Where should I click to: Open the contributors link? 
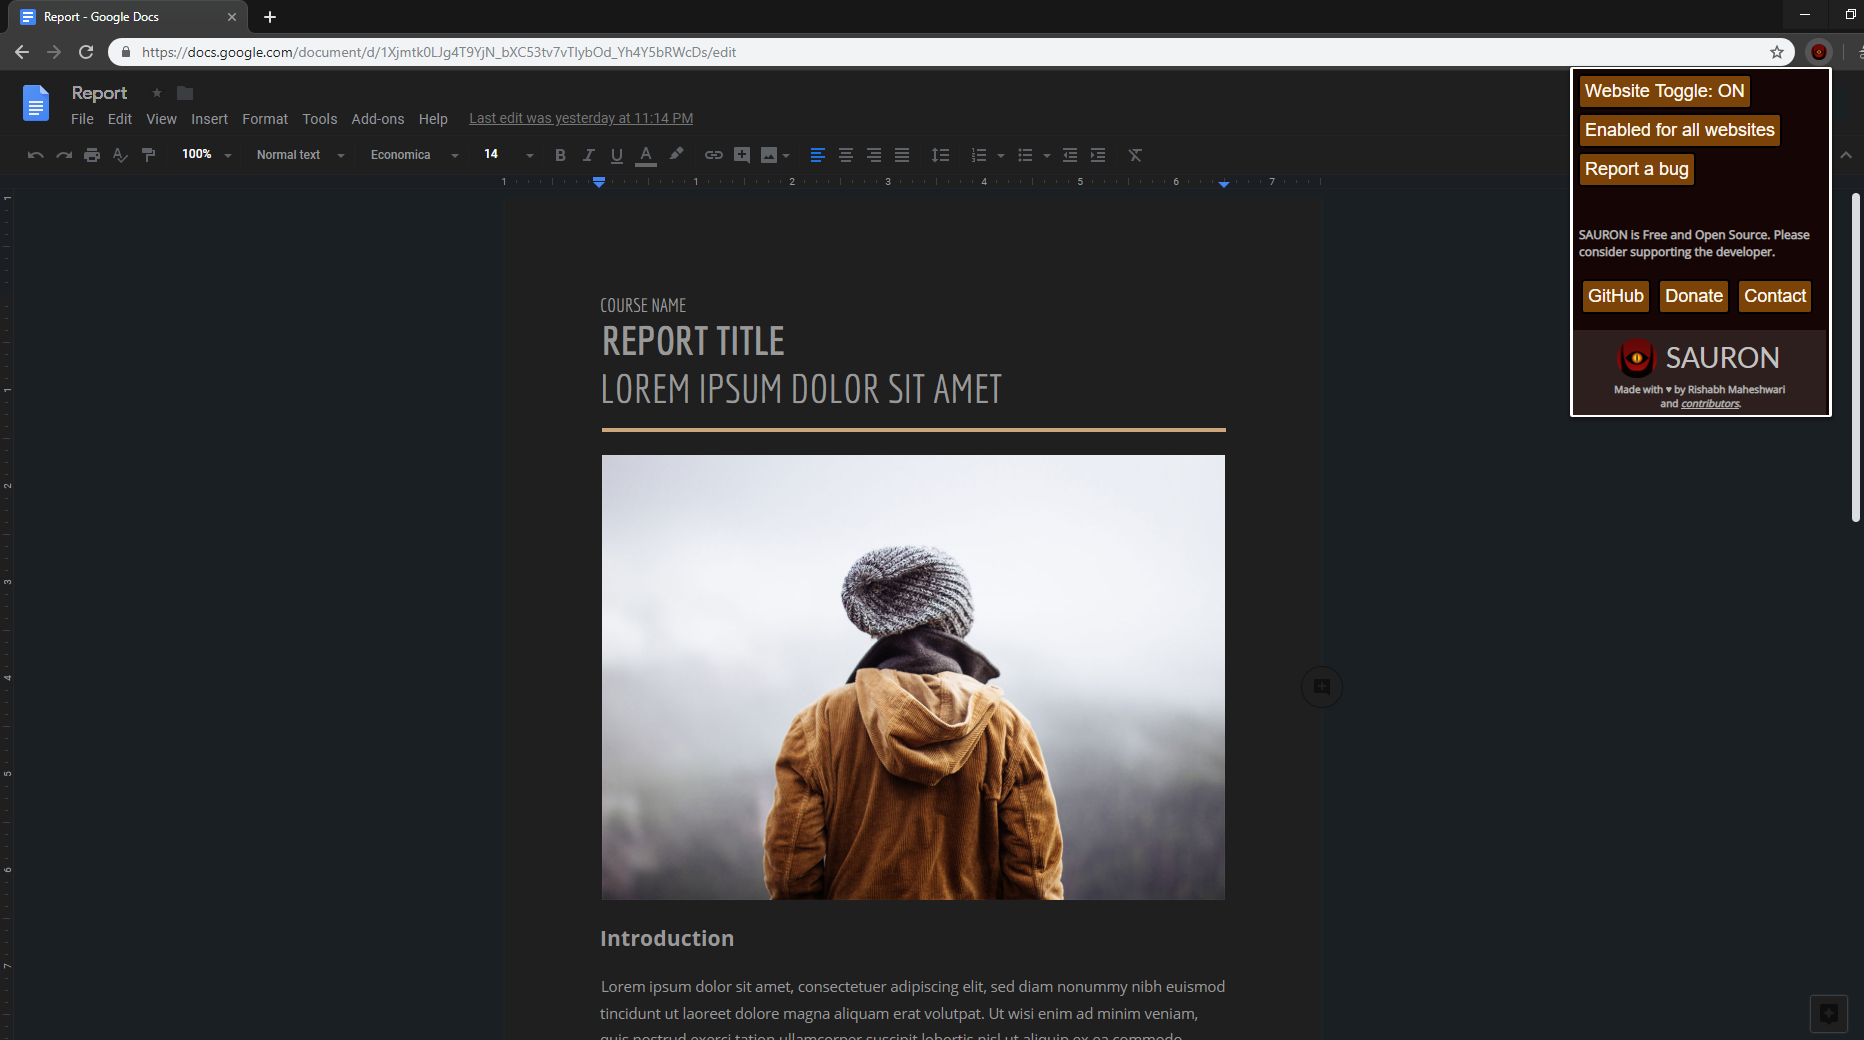pos(1710,404)
